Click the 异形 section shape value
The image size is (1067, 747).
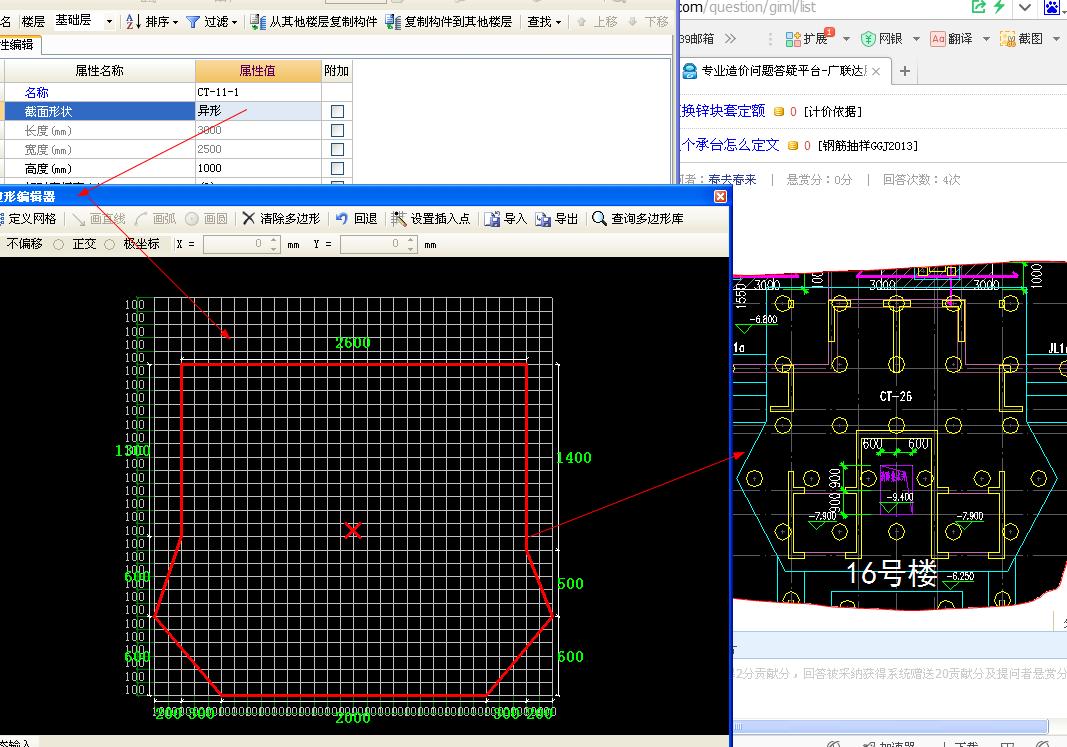click(258, 111)
